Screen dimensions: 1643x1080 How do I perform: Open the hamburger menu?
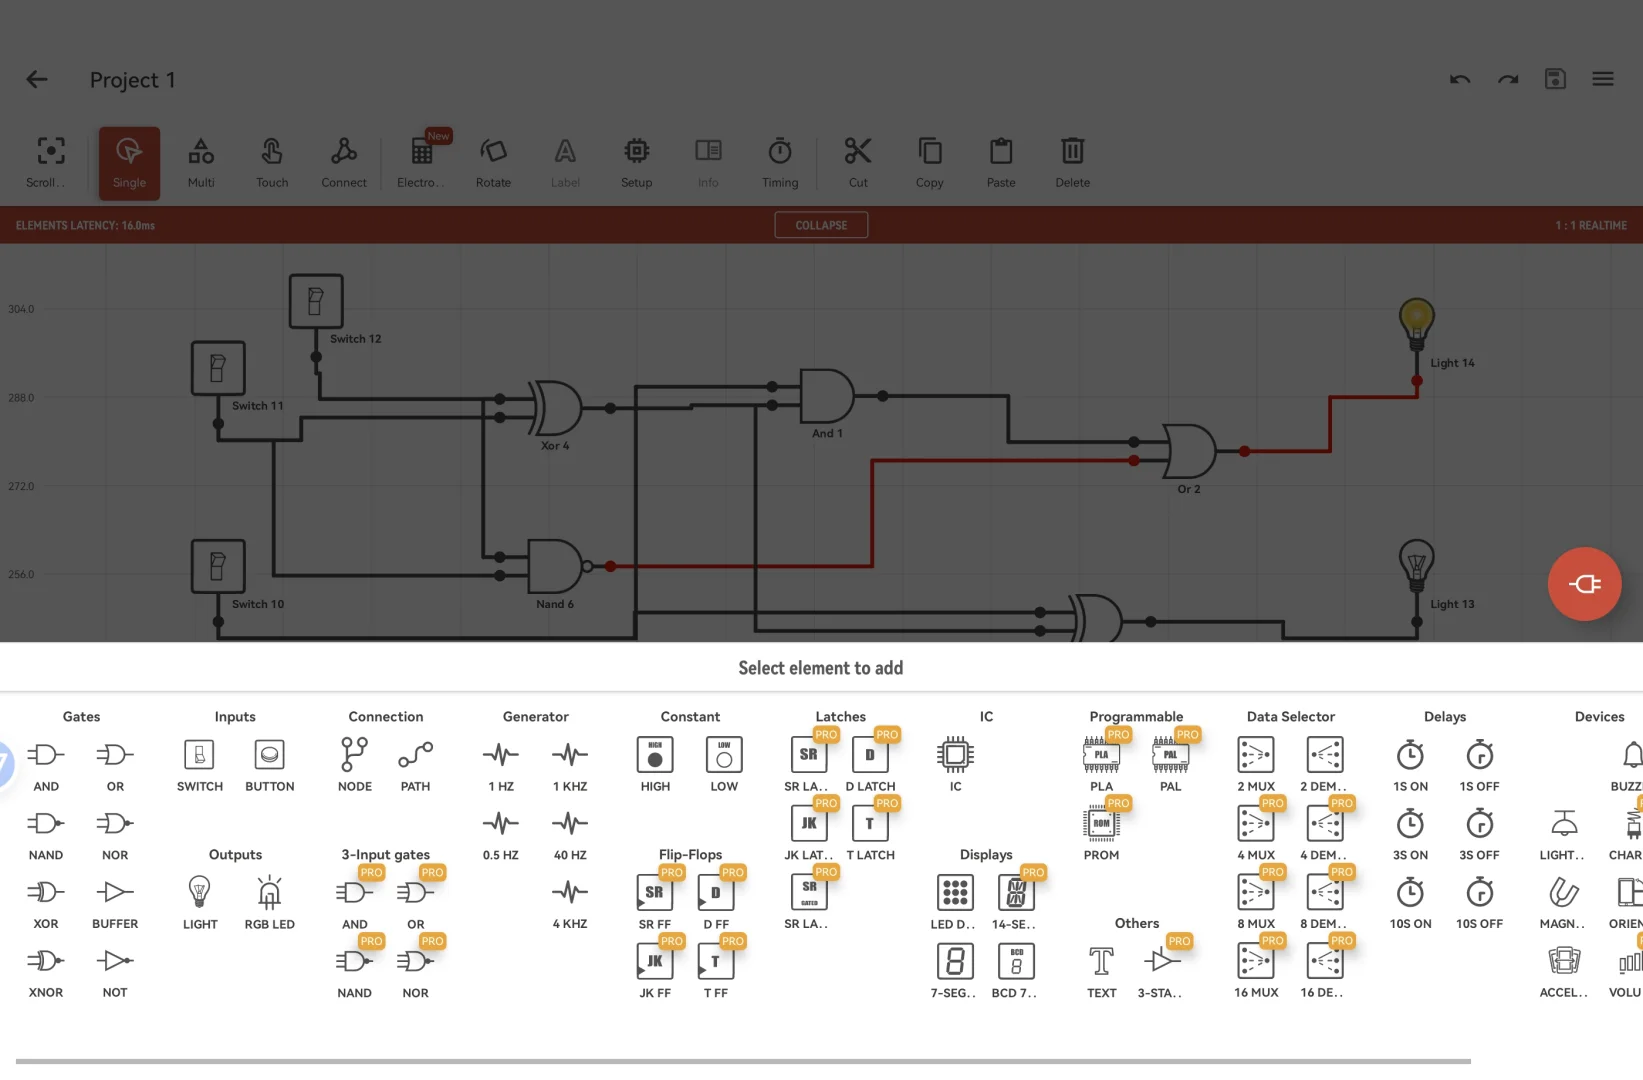click(x=1603, y=79)
